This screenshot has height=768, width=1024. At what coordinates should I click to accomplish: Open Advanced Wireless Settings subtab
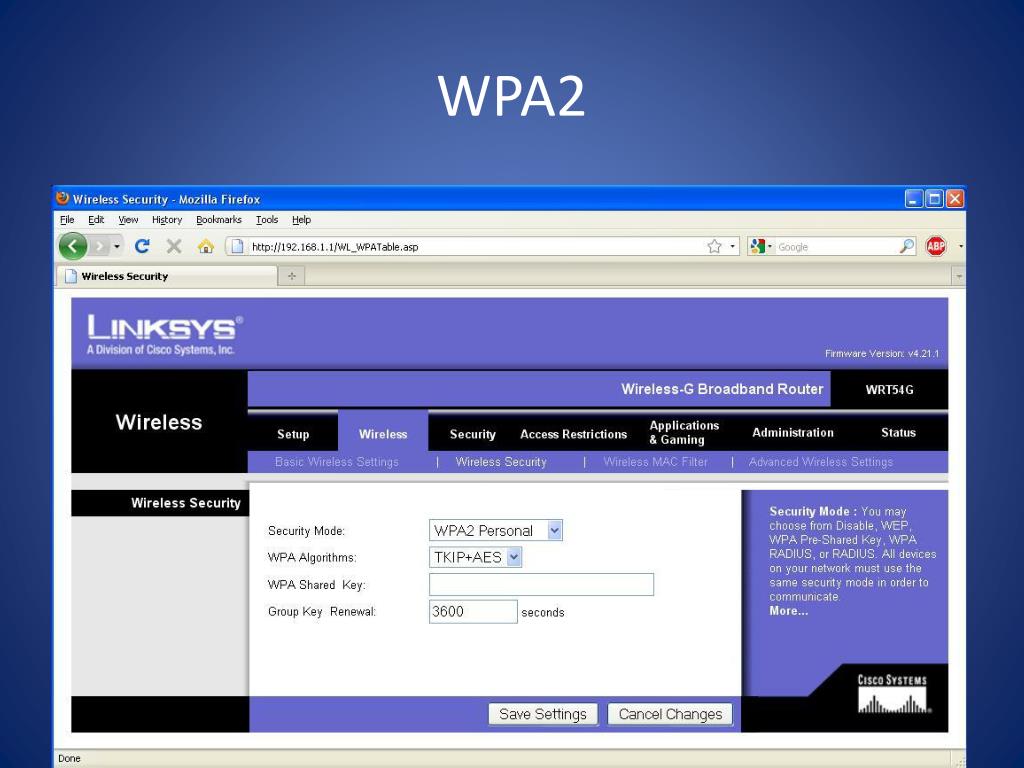point(821,462)
